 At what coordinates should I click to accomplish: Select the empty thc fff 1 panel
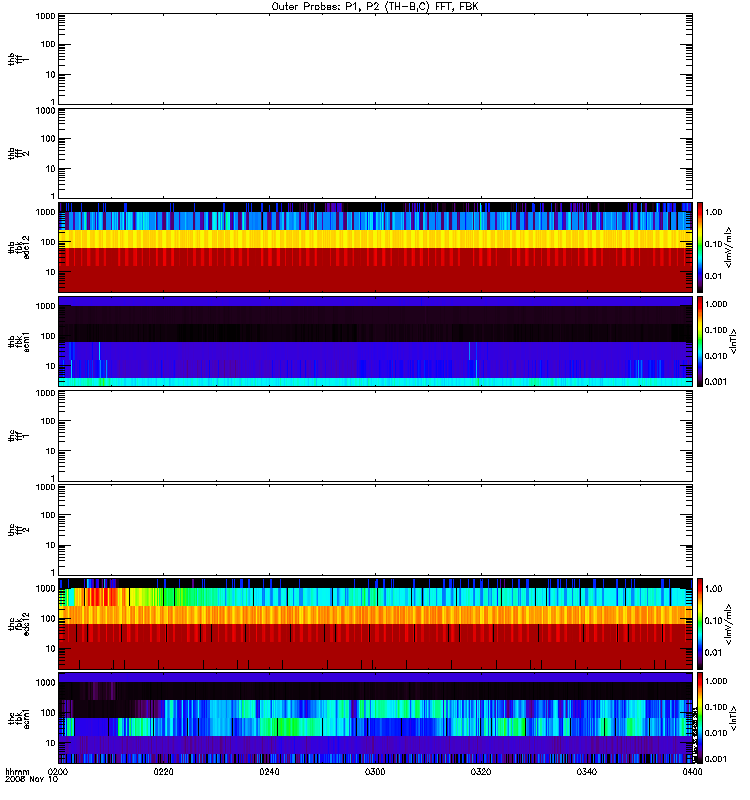(x=375, y=436)
